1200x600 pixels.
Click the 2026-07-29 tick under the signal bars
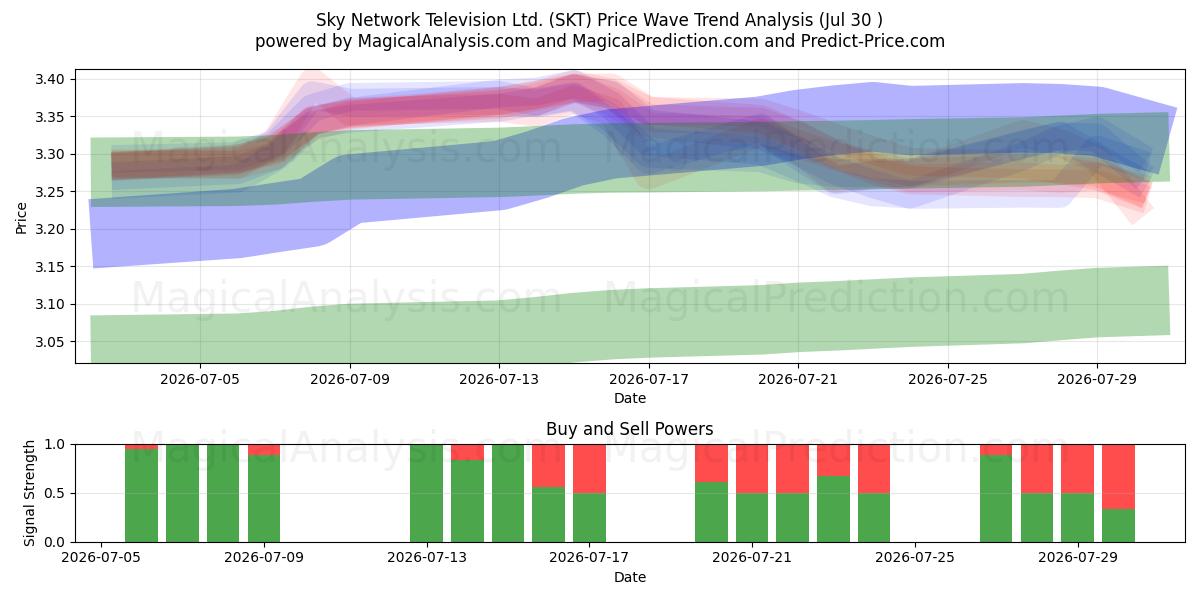click(x=1078, y=558)
